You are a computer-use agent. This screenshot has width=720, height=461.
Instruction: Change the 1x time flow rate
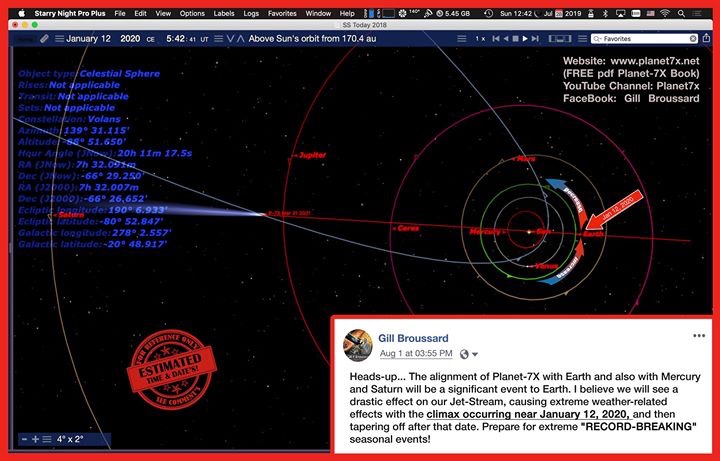(480, 39)
